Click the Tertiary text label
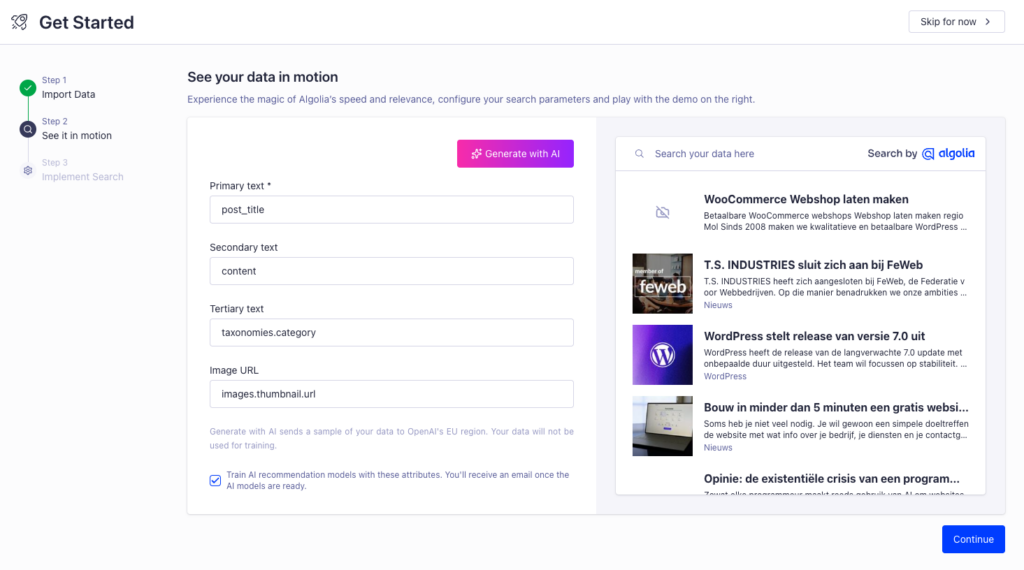The height and width of the screenshot is (570, 1024). (236, 309)
